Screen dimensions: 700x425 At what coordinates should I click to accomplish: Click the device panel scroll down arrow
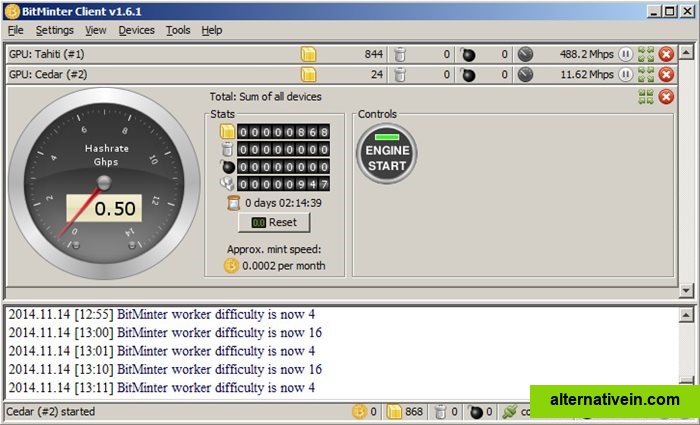[x=686, y=291]
